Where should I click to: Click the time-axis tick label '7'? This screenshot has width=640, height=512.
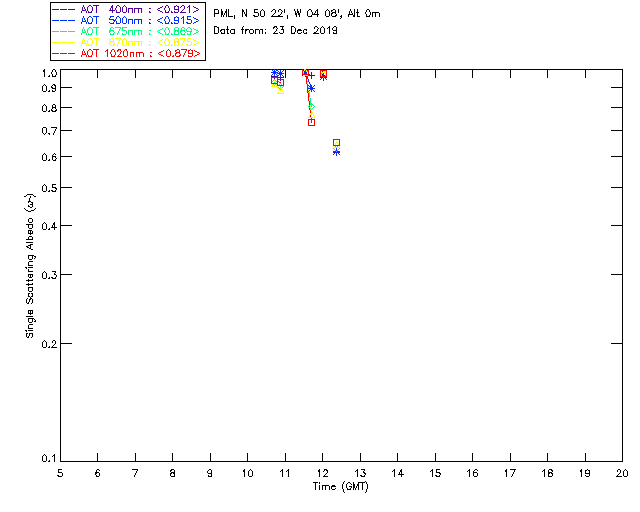[x=135, y=473]
